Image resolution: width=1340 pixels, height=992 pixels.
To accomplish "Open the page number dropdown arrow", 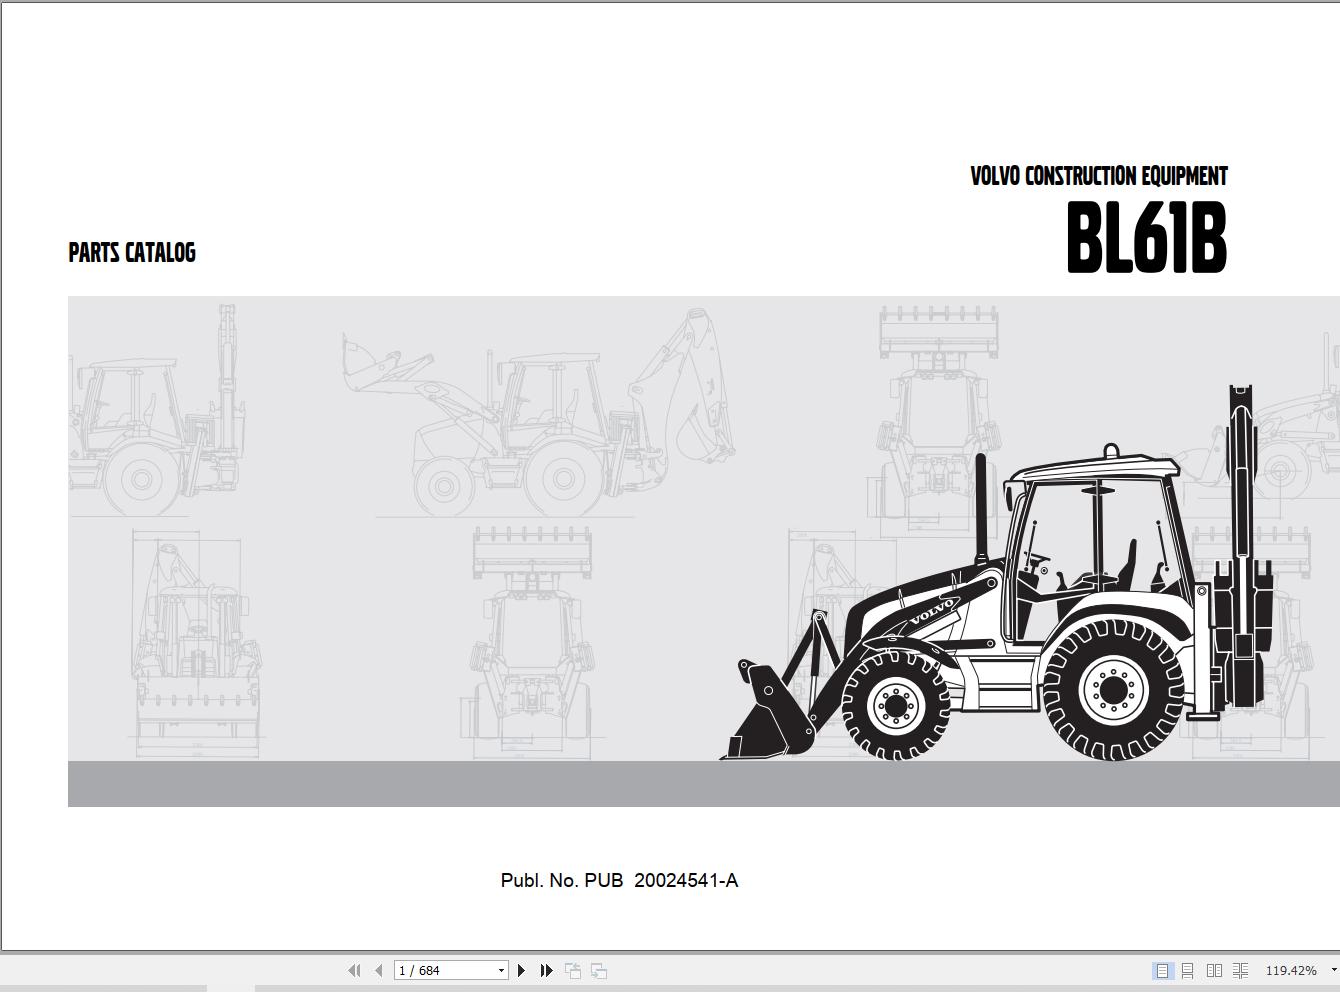I will pos(500,970).
